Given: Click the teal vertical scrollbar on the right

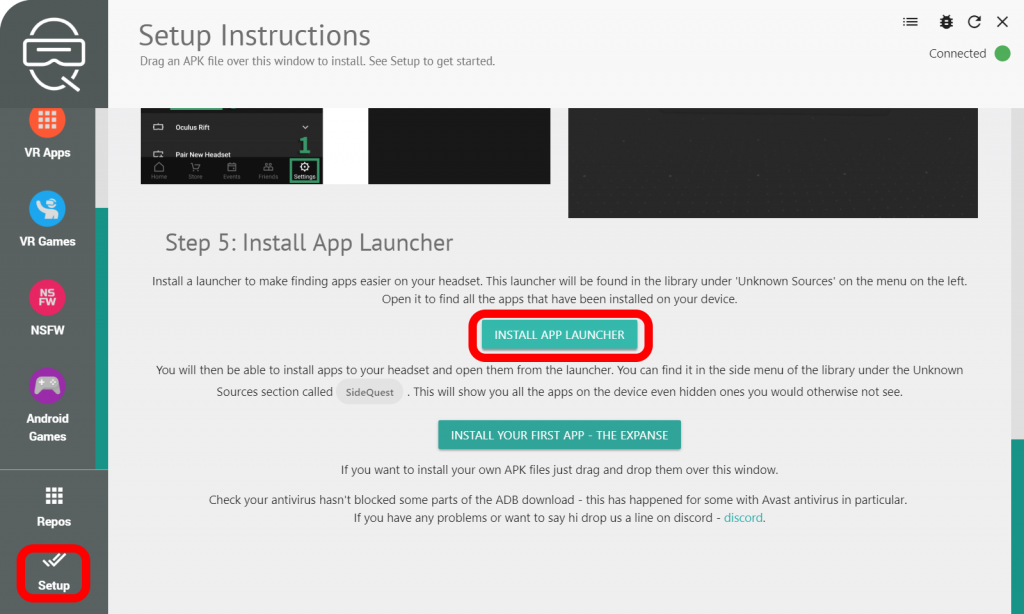Looking at the screenshot, I should 1017,520.
